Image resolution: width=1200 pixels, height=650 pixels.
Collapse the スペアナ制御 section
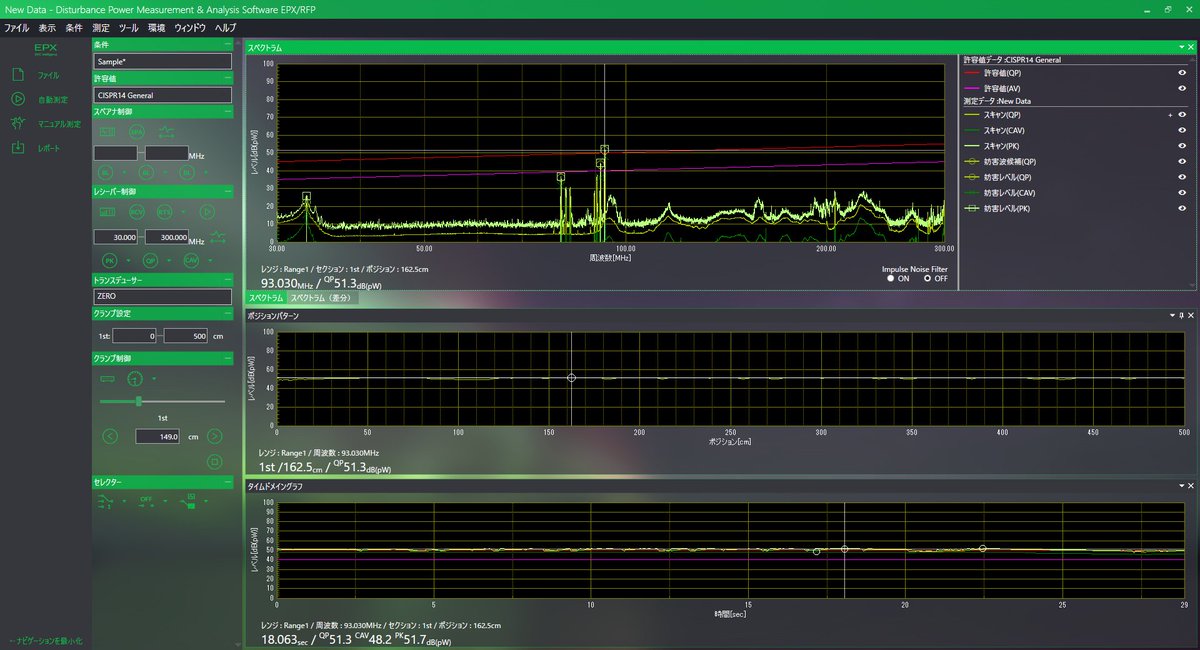pyautogui.click(x=228, y=112)
